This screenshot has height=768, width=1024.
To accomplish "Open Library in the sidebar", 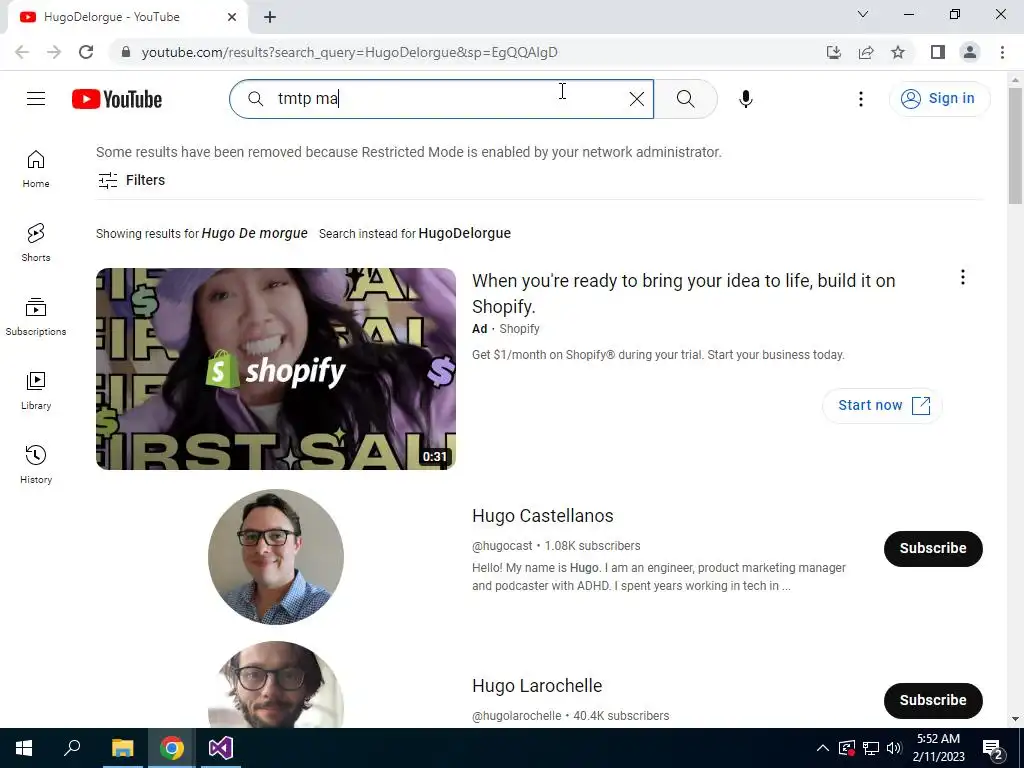I will (x=36, y=391).
